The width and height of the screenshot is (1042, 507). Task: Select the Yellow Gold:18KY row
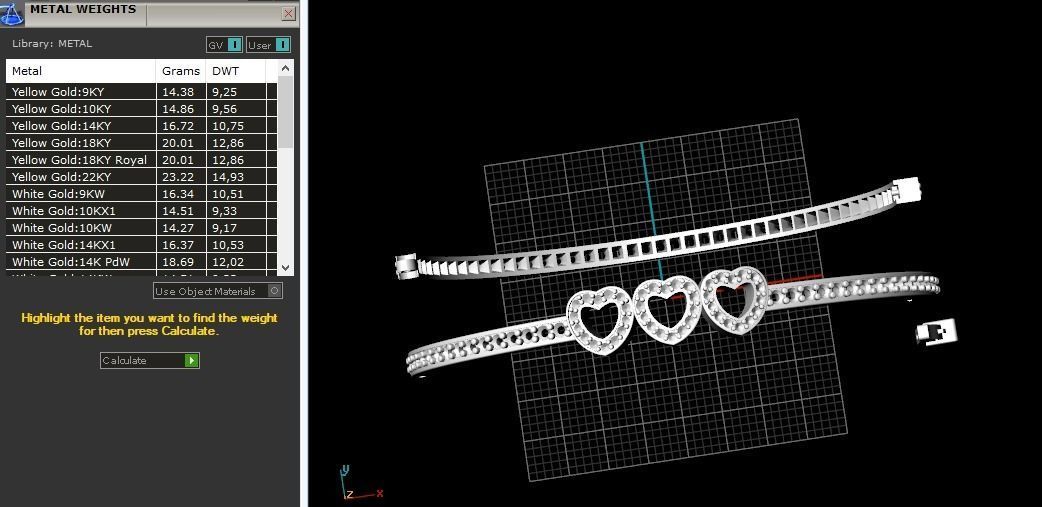[142, 143]
